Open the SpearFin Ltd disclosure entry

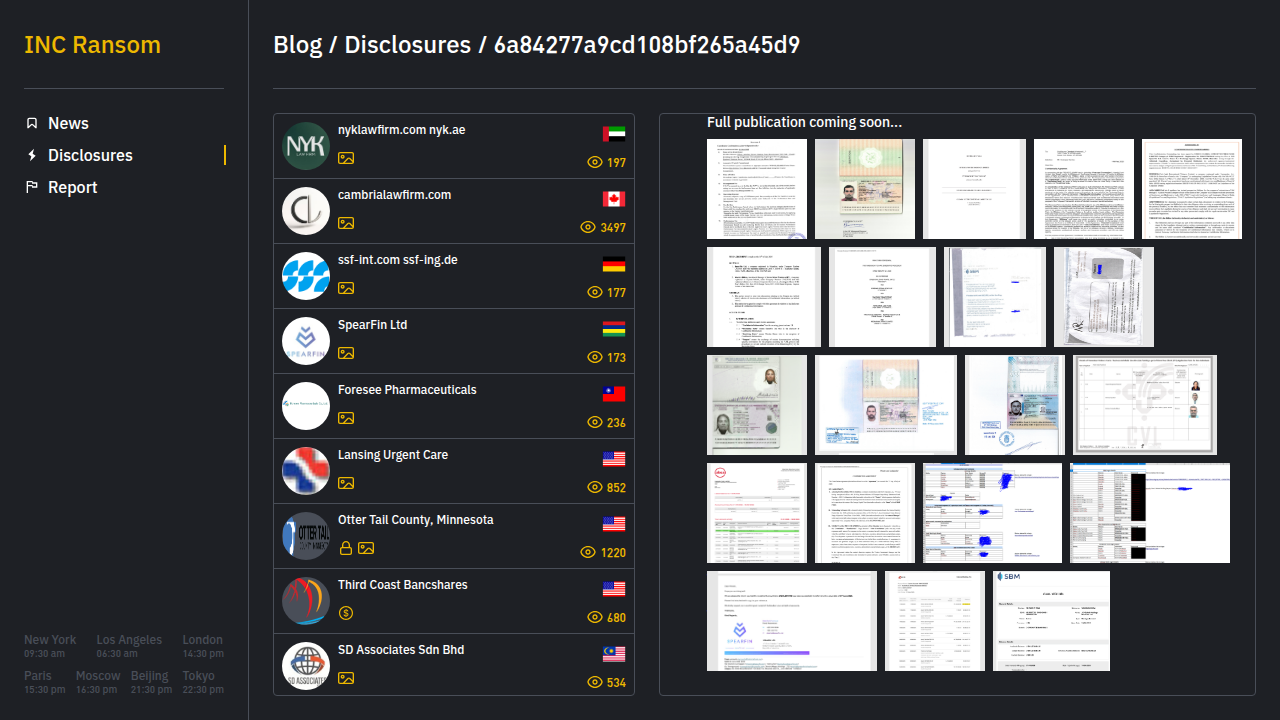pos(454,341)
